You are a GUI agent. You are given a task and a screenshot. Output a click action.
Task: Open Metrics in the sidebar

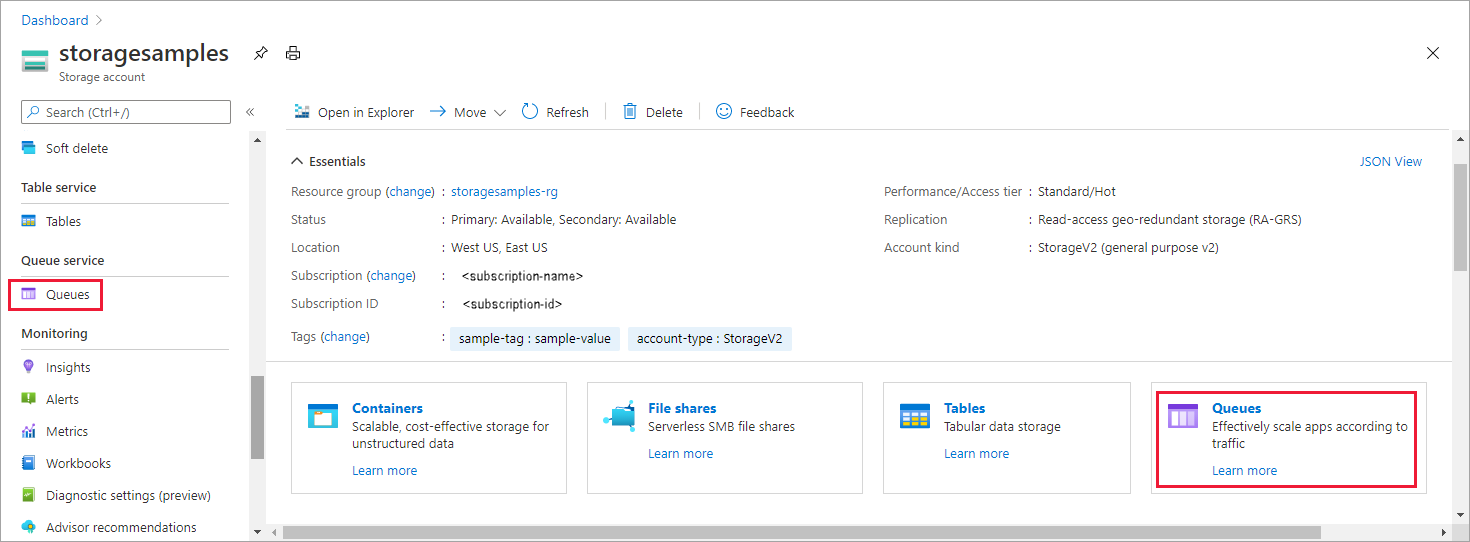coord(66,431)
